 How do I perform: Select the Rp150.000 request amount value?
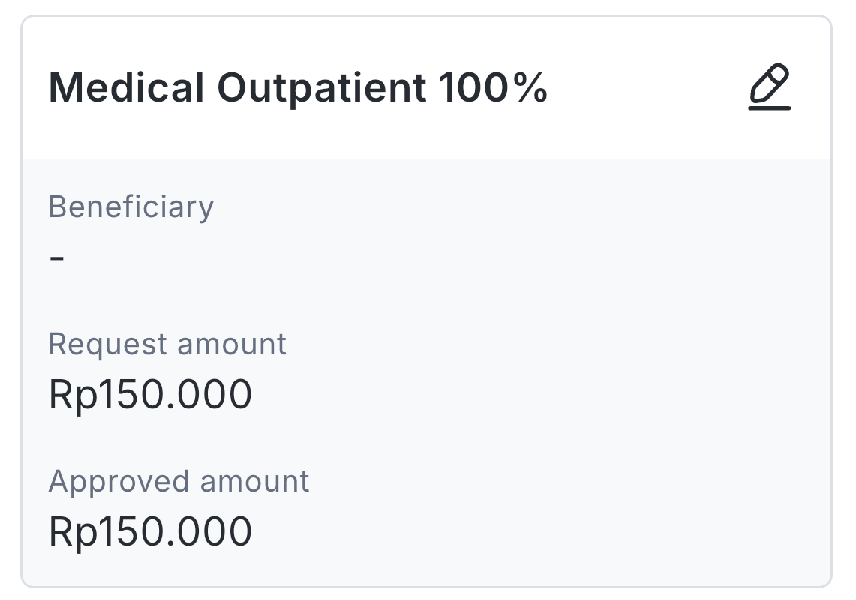coord(150,395)
